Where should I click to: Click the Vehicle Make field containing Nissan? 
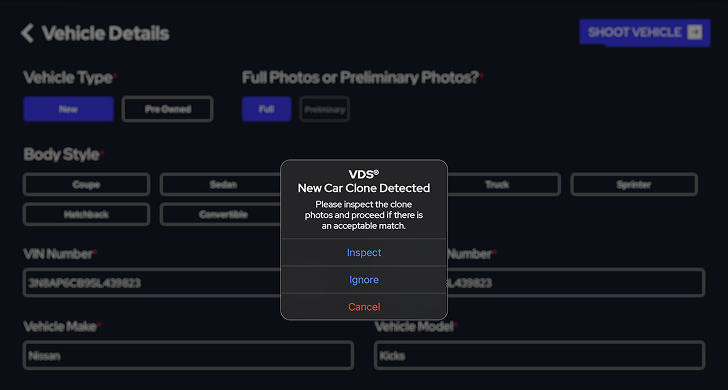click(x=188, y=356)
